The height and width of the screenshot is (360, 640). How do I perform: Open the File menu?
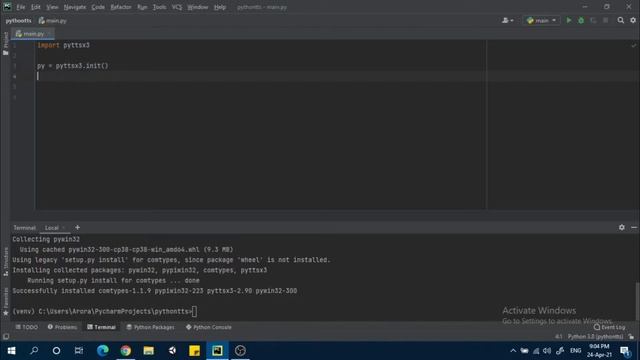point(20,7)
